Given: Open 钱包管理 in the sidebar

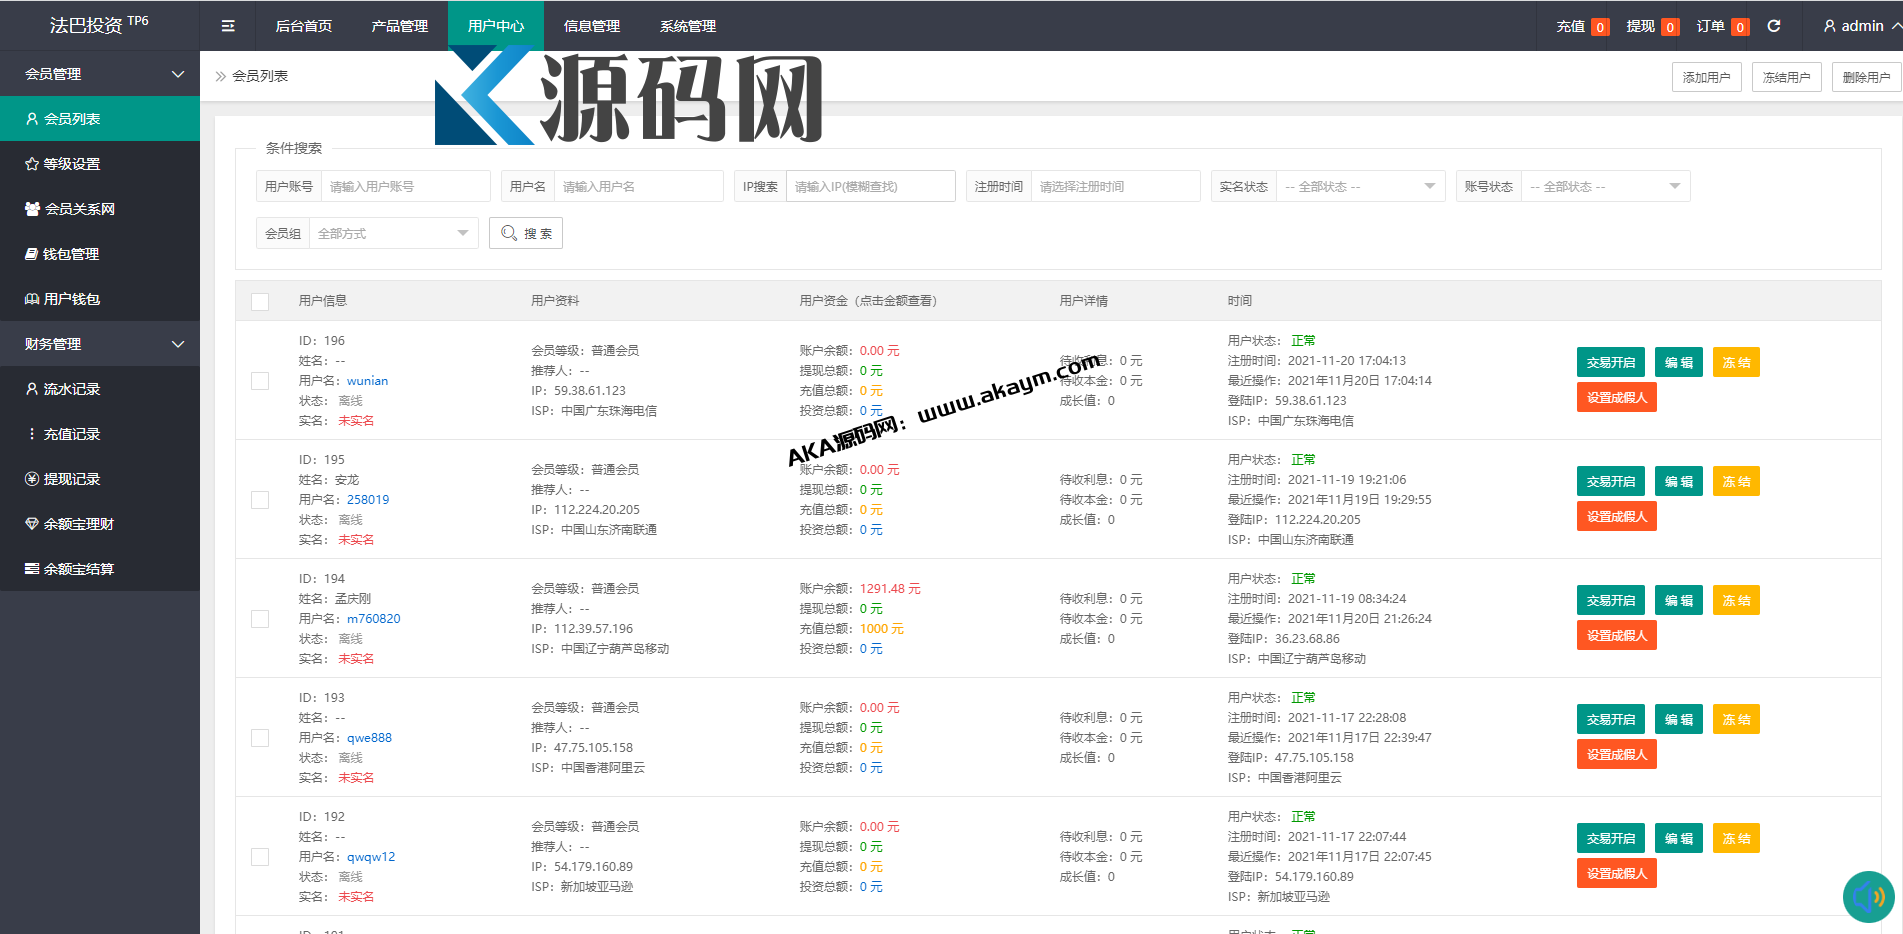Looking at the screenshot, I should click(x=70, y=254).
